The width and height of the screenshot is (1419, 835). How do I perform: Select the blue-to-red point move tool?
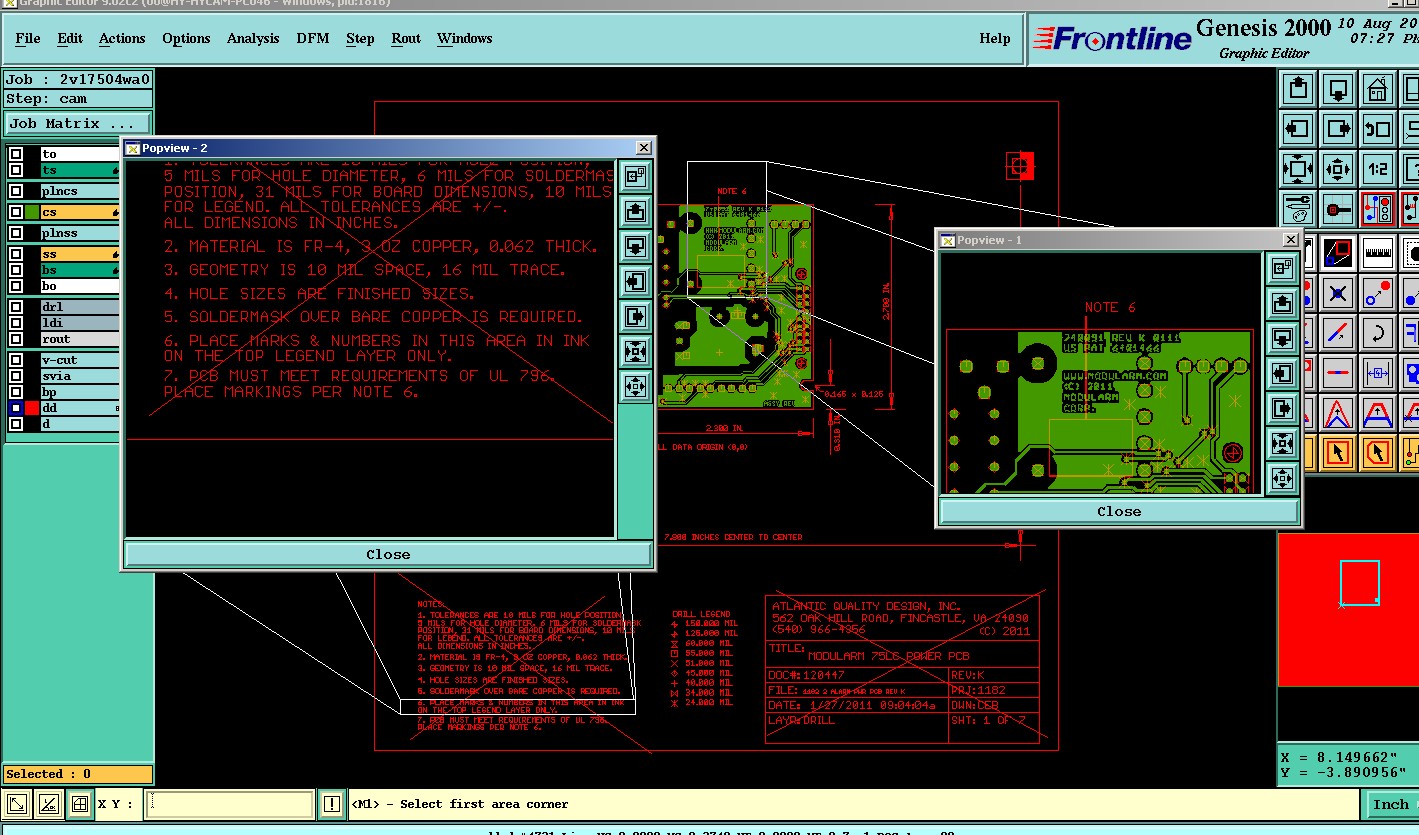tap(1378, 293)
